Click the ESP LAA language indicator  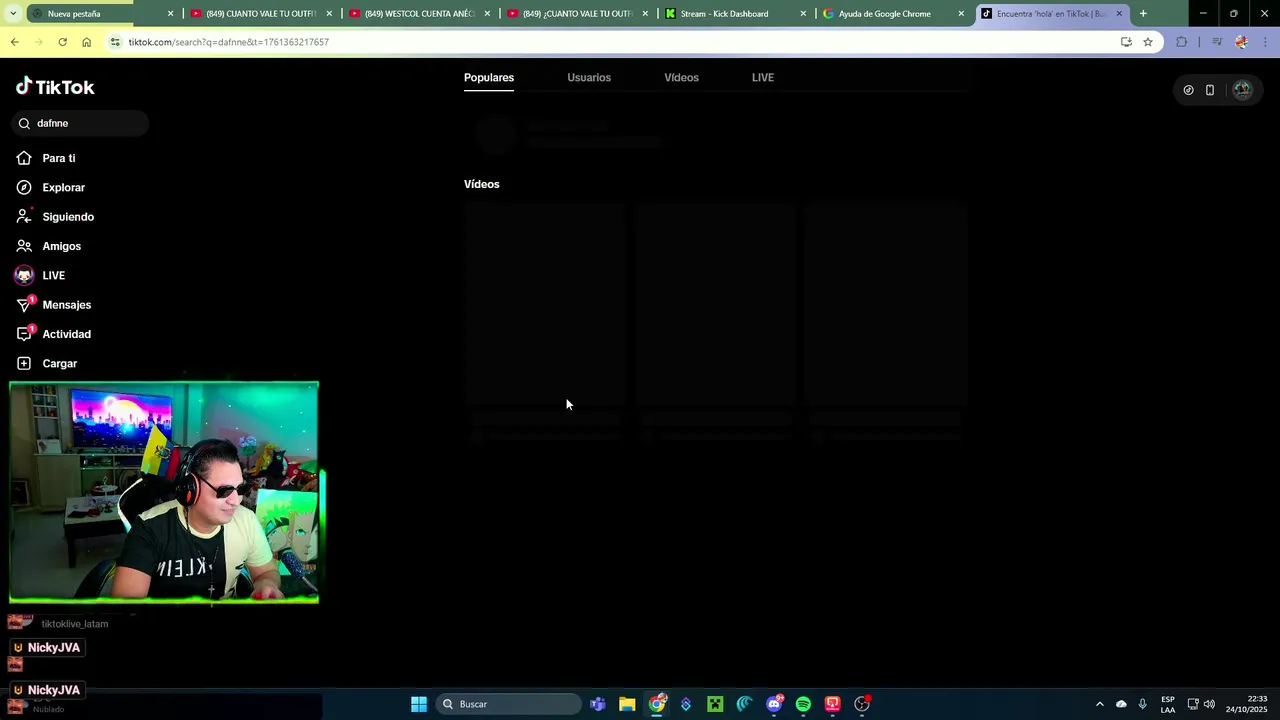[1168, 704]
